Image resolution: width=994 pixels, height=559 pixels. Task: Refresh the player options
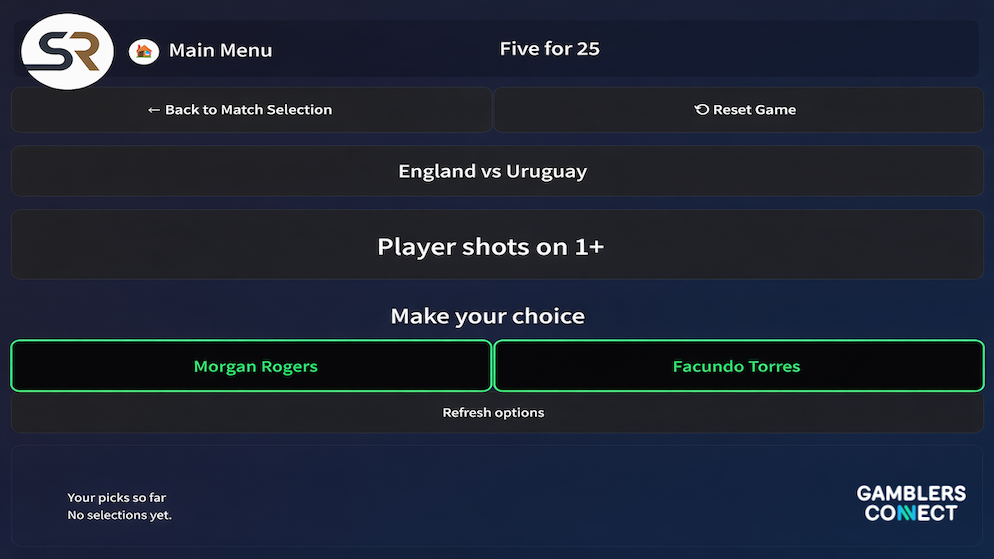point(493,412)
